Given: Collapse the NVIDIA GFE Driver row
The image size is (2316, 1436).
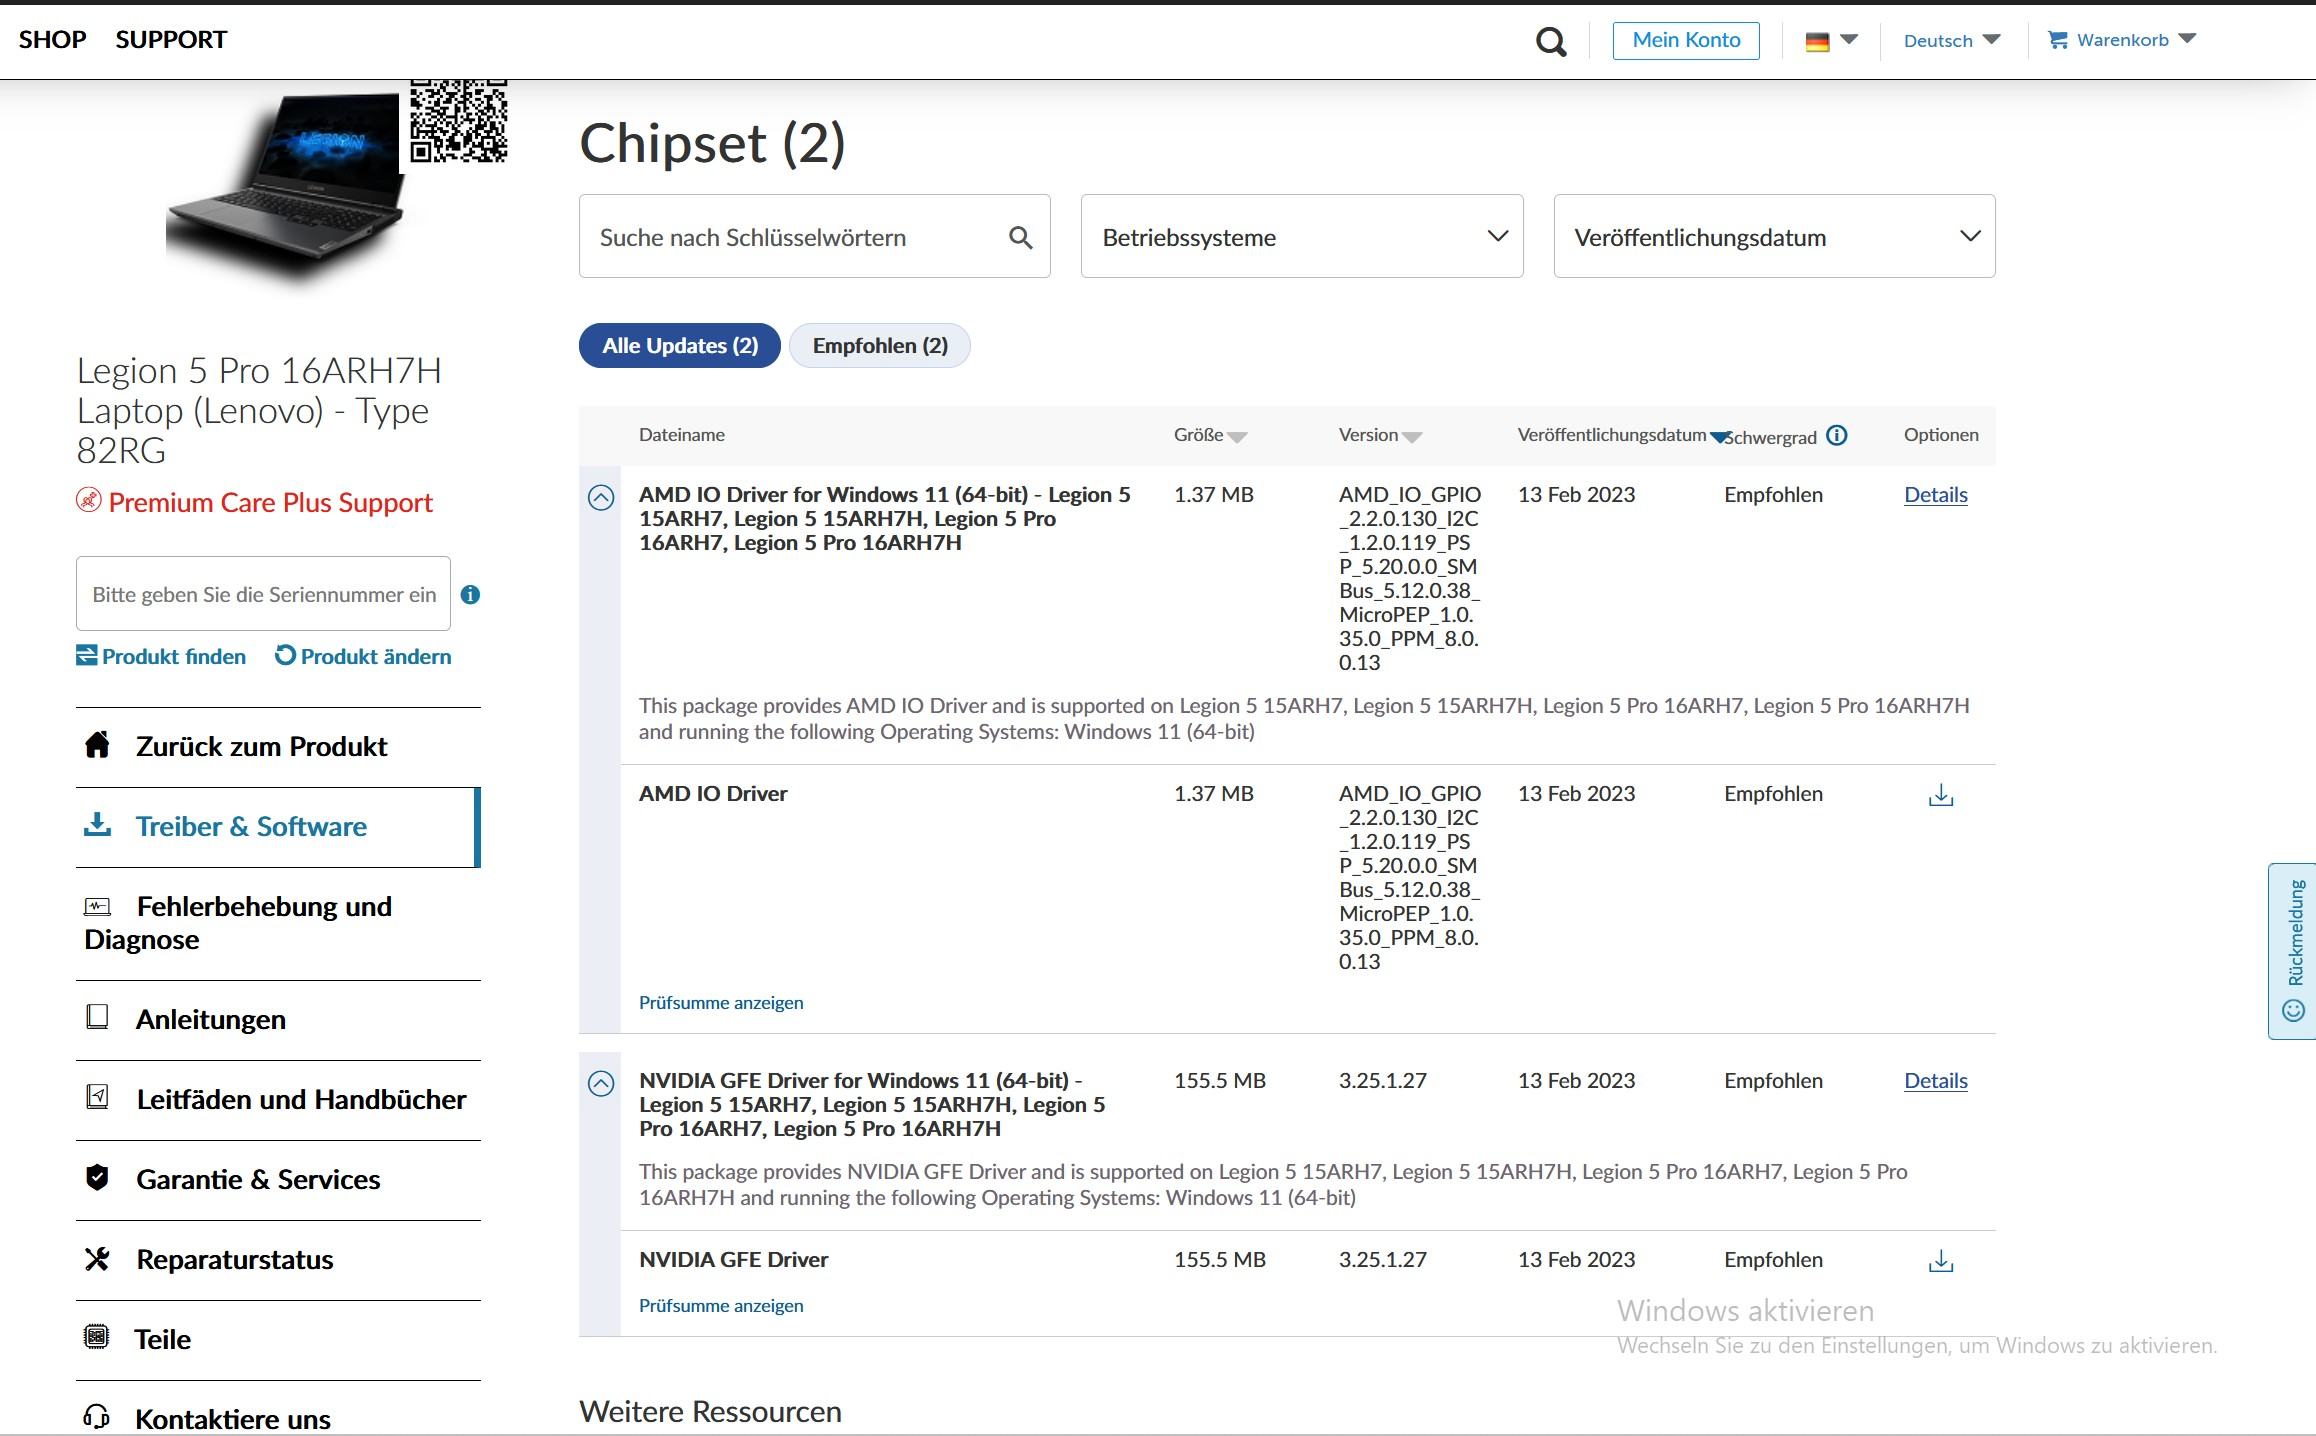Looking at the screenshot, I should pyautogui.click(x=601, y=1083).
